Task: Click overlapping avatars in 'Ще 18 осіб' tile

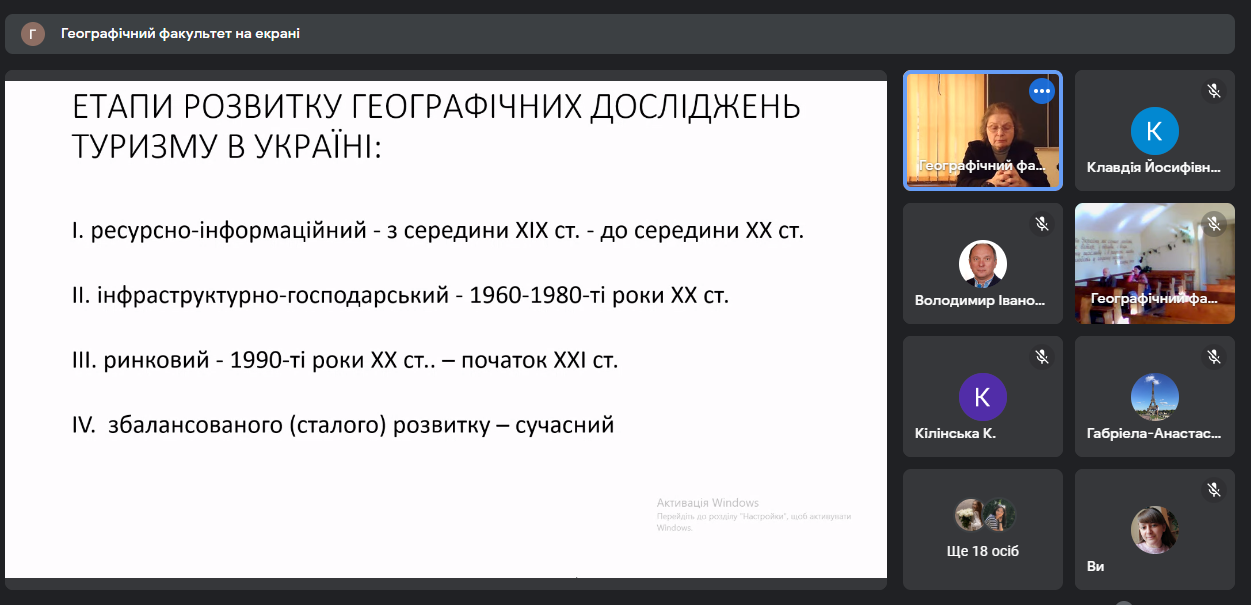Action: (x=985, y=515)
